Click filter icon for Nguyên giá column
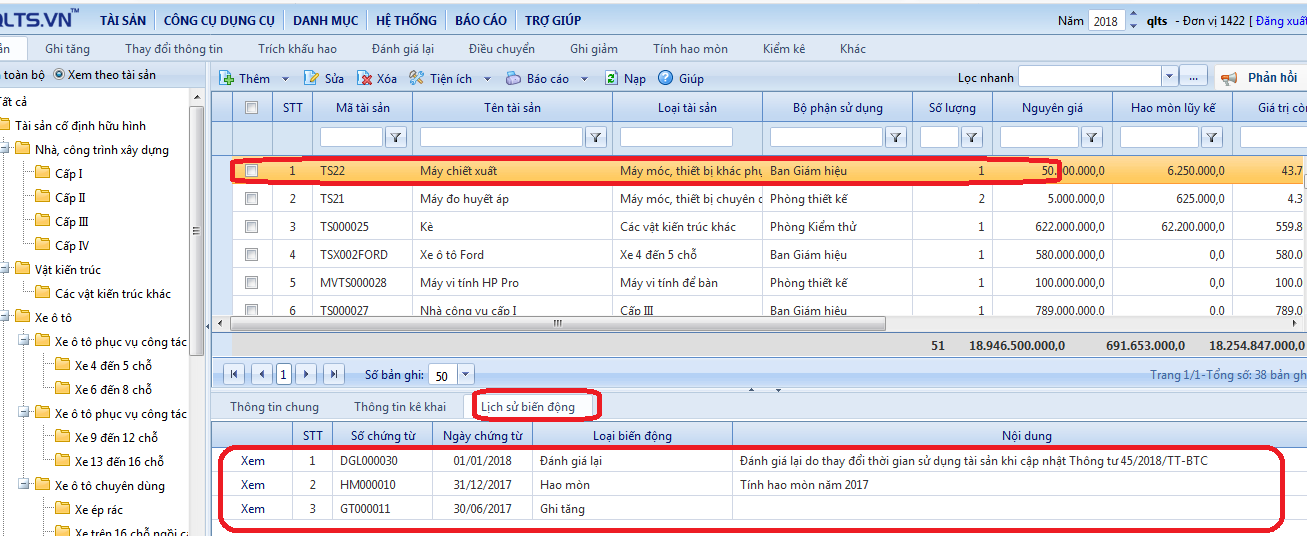This screenshot has width=1307, height=536. [x=1093, y=138]
